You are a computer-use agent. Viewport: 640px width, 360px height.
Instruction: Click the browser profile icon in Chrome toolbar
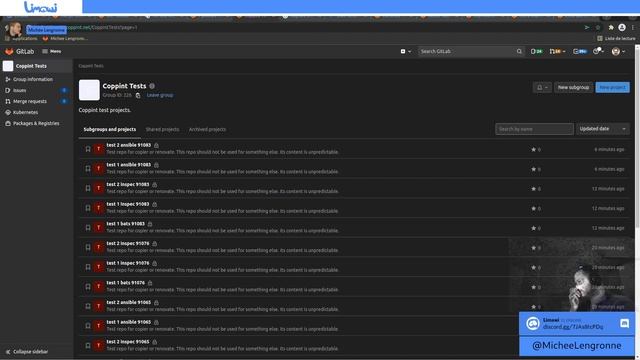622,27
